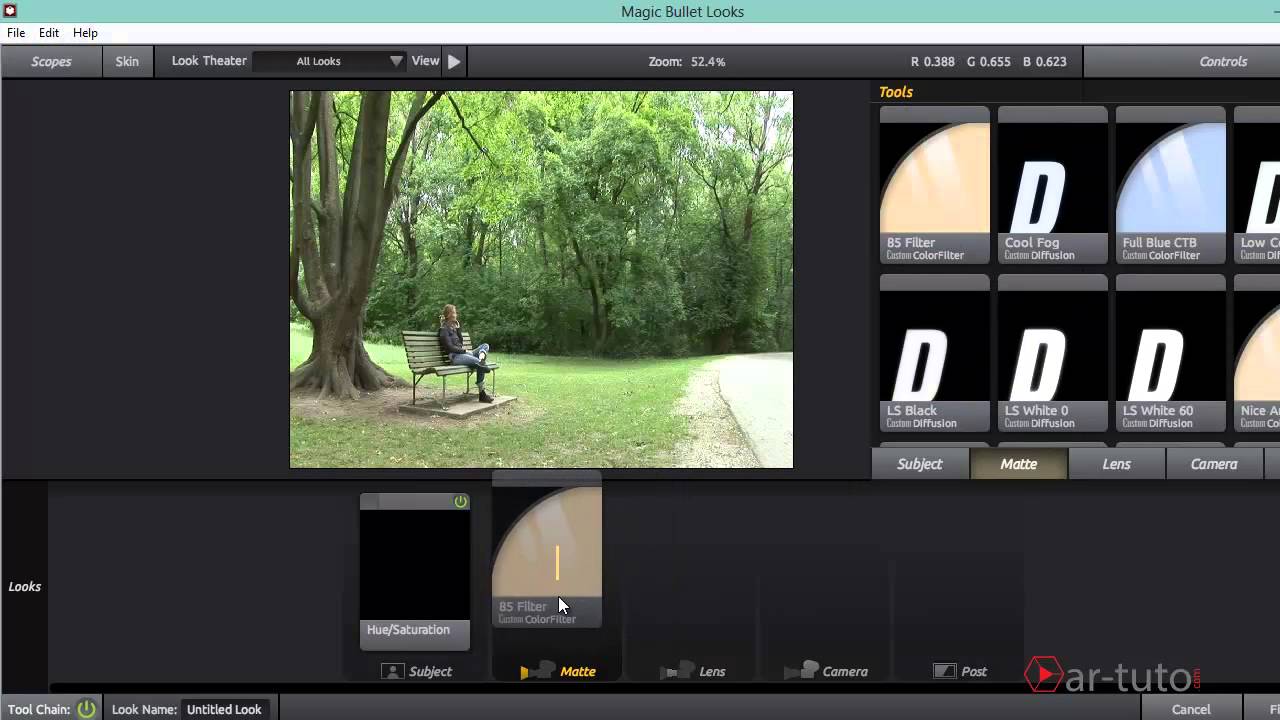This screenshot has height=720, width=1280.
Task: Click the Cancel button
Action: pyautogui.click(x=1191, y=709)
